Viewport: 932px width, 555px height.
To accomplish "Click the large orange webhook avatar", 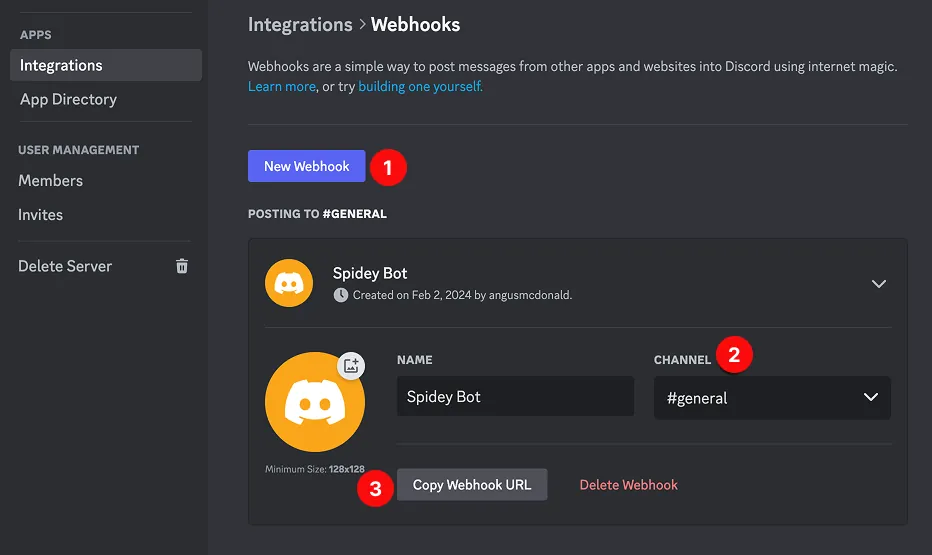I will coord(315,402).
